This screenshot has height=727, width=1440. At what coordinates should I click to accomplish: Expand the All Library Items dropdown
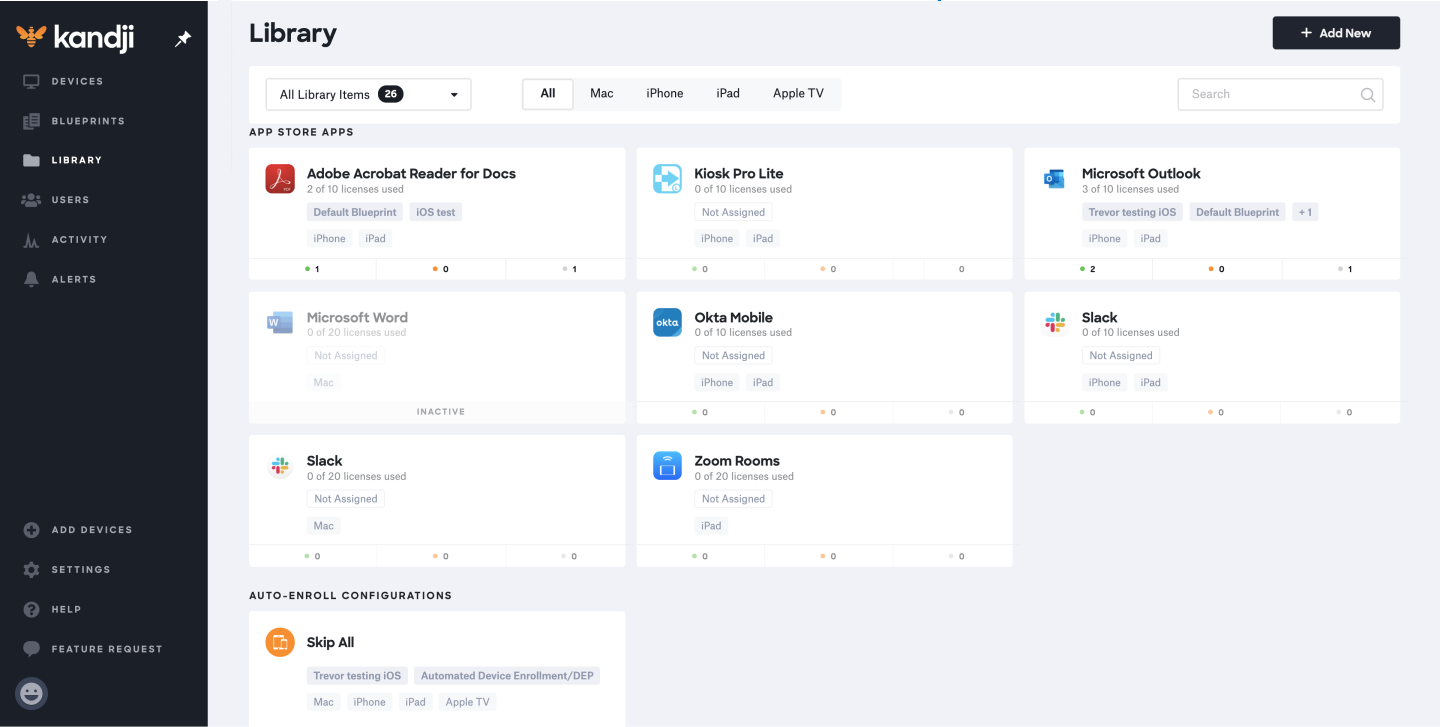pos(368,94)
